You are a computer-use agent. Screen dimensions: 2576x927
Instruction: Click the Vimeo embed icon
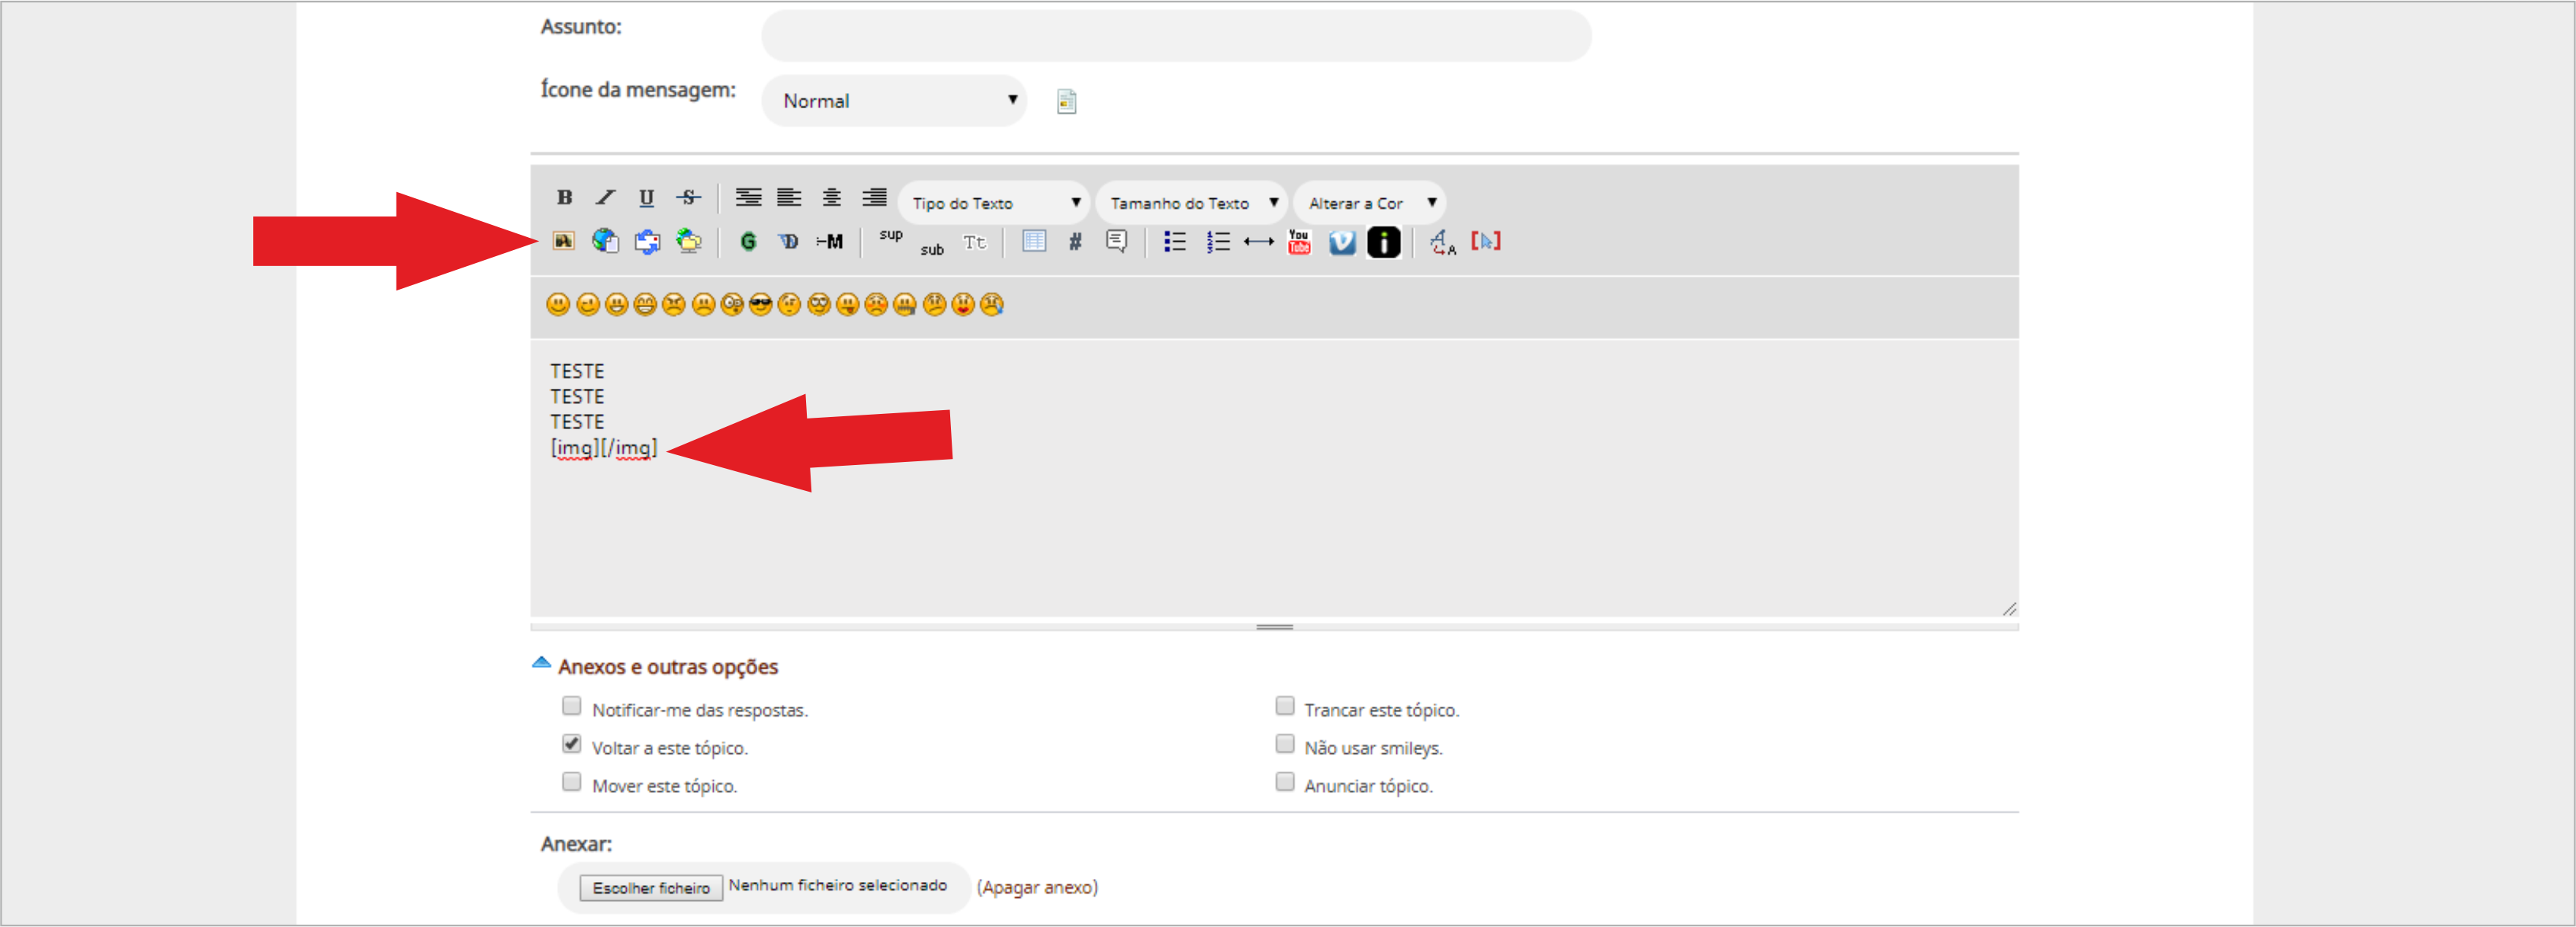click(1341, 242)
